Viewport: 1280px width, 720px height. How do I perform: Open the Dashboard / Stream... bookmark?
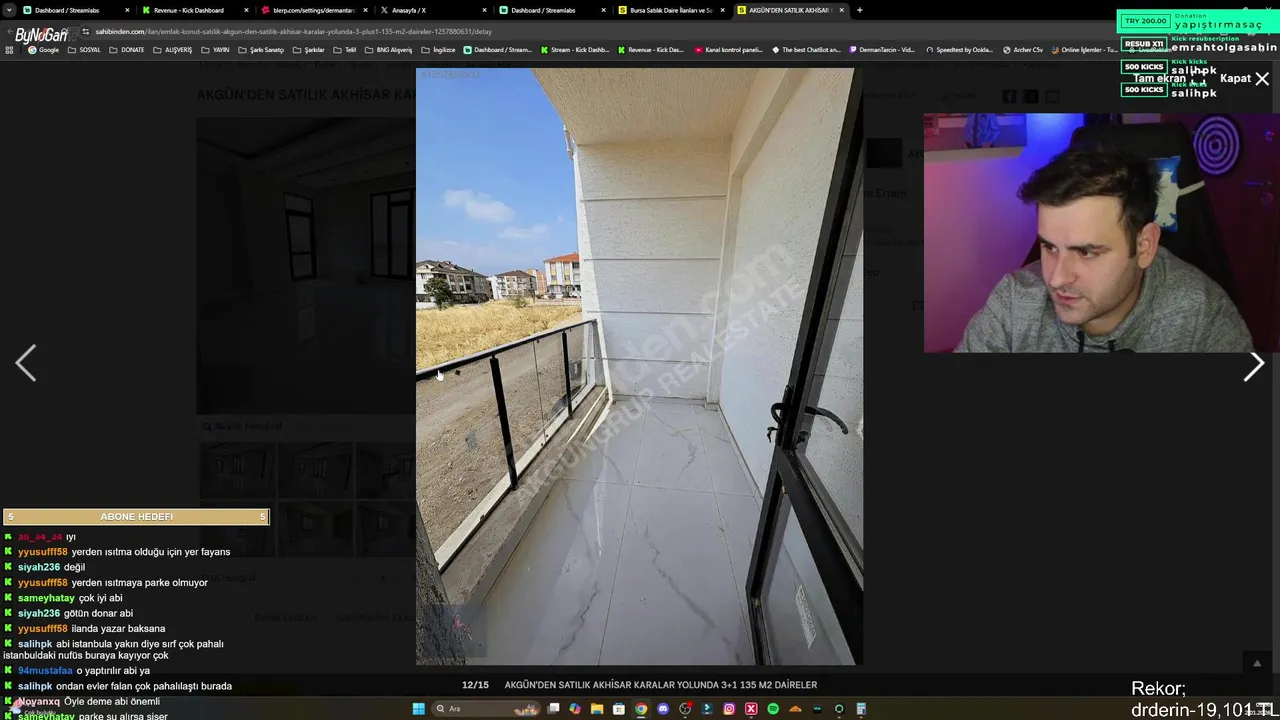click(497, 50)
